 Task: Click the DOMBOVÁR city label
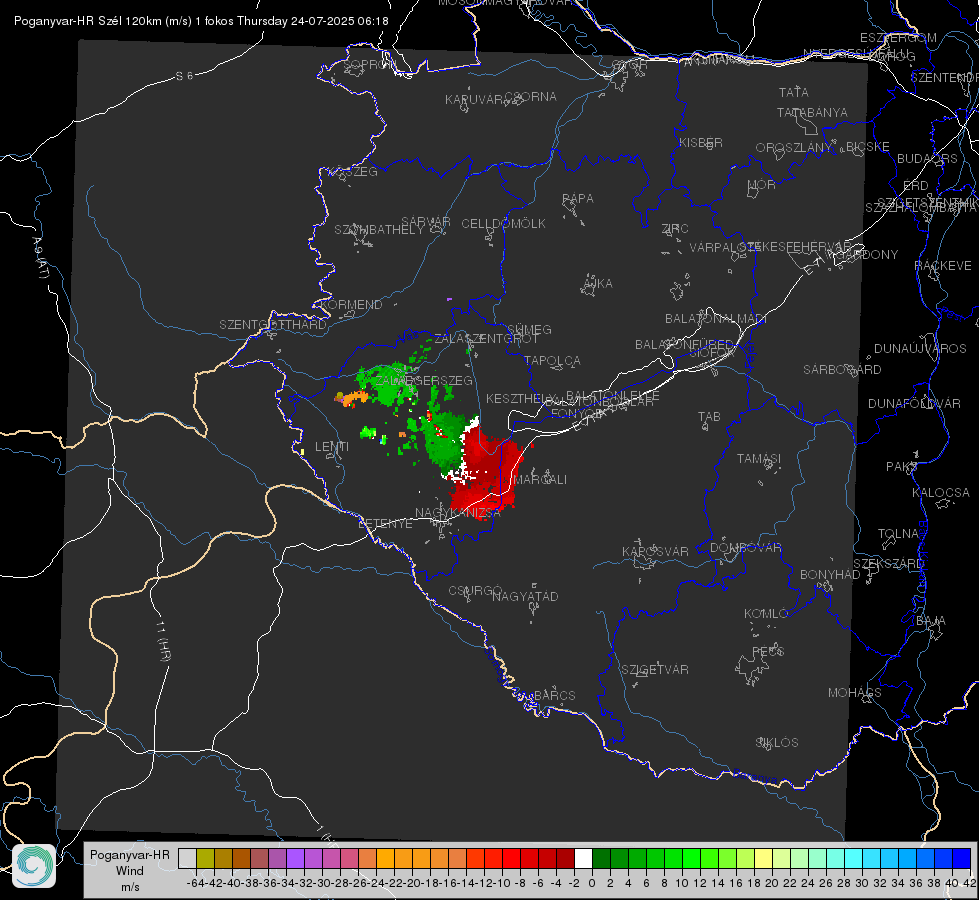[x=745, y=548]
